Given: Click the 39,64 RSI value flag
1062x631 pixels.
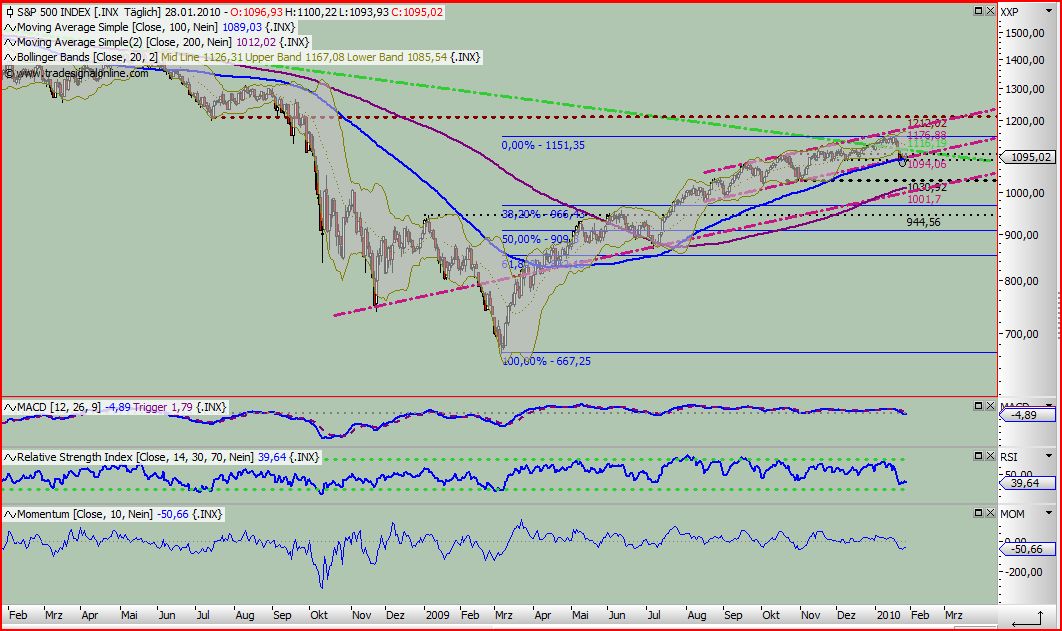Looking at the screenshot, I should click(x=1026, y=484).
